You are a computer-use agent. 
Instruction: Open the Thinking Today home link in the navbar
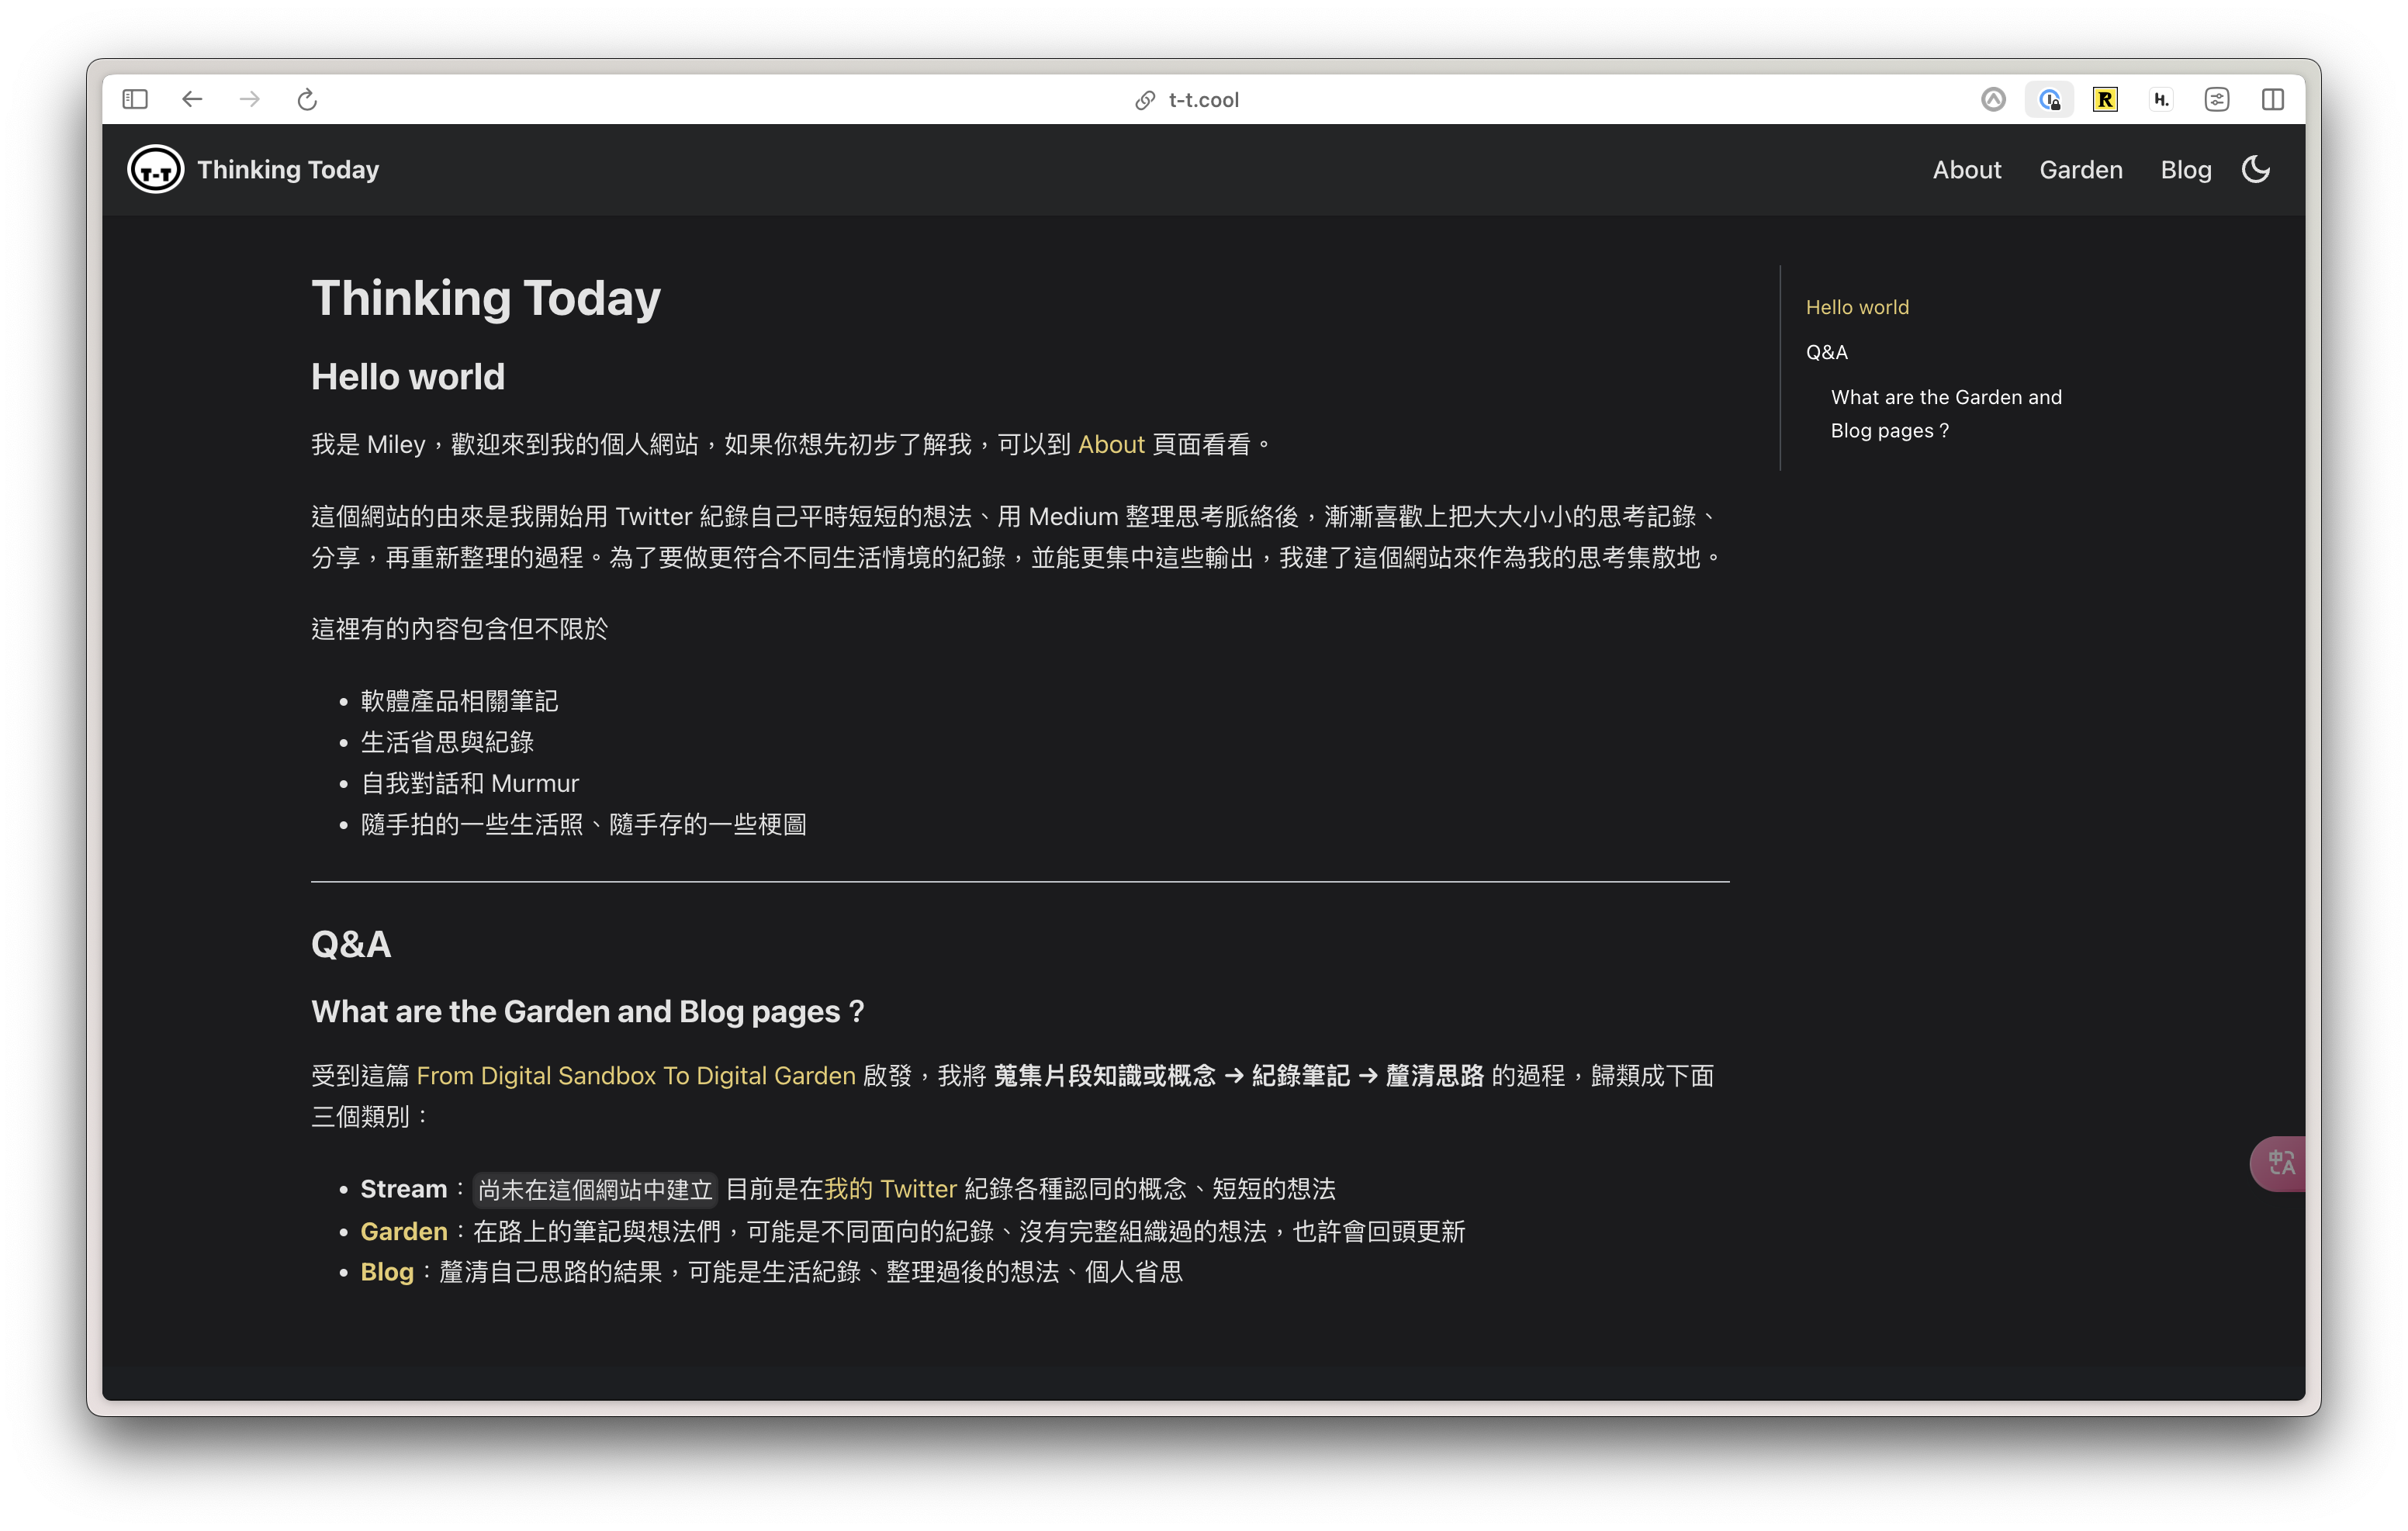pos(288,170)
